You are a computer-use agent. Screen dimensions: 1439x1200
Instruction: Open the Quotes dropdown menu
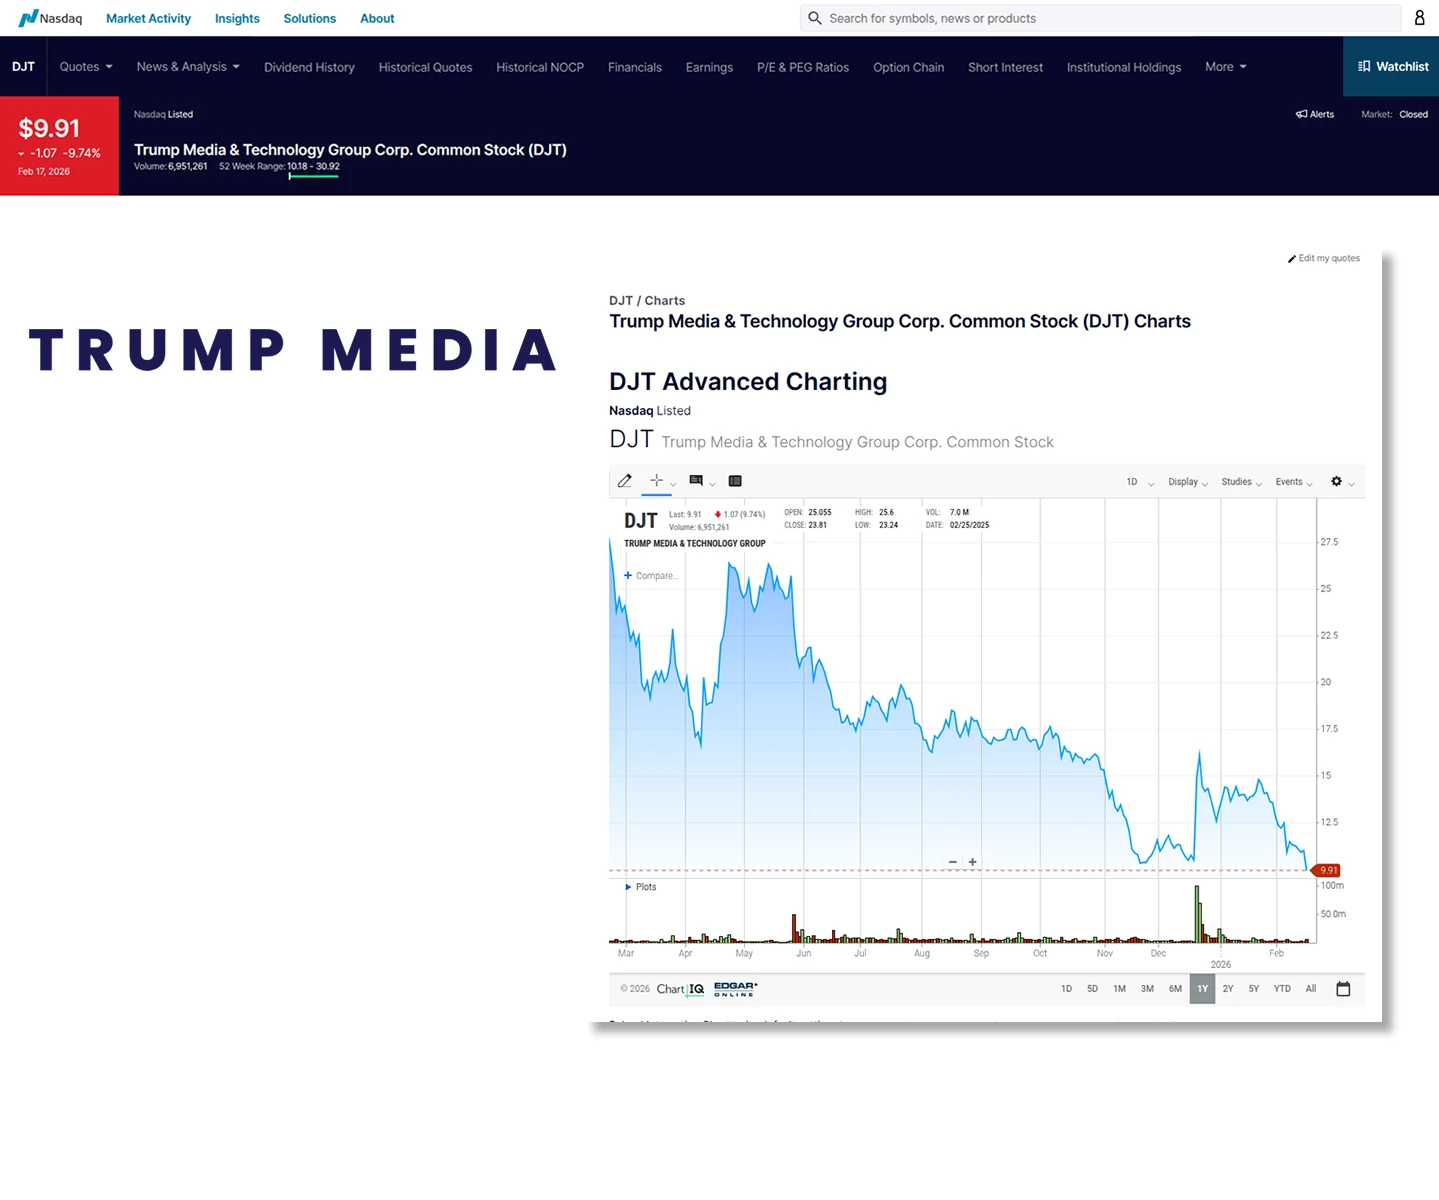click(x=86, y=67)
